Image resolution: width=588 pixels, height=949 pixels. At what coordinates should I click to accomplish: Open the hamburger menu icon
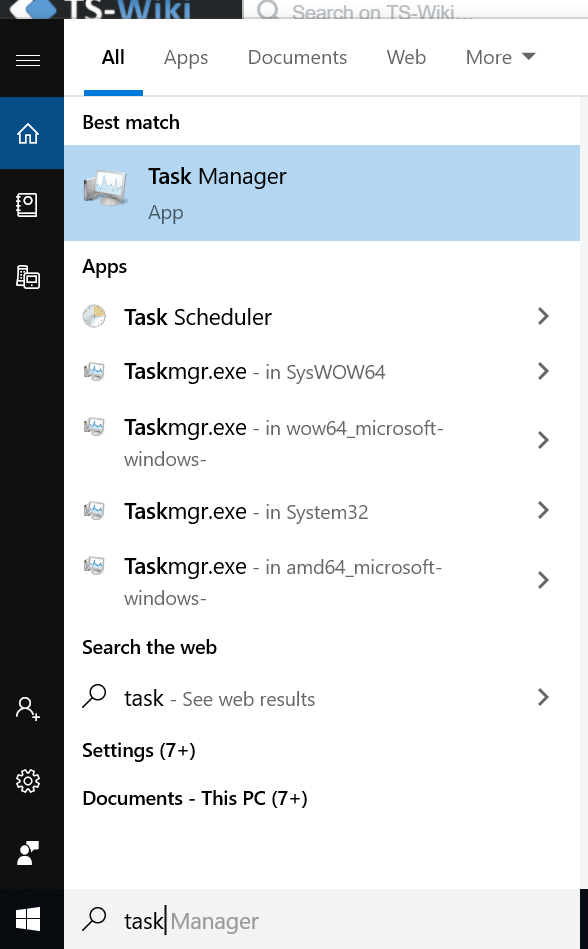28,60
